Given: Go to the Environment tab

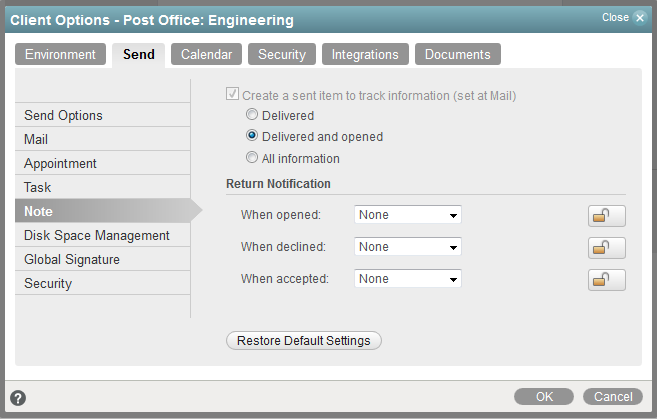Looking at the screenshot, I should (x=60, y=55).
